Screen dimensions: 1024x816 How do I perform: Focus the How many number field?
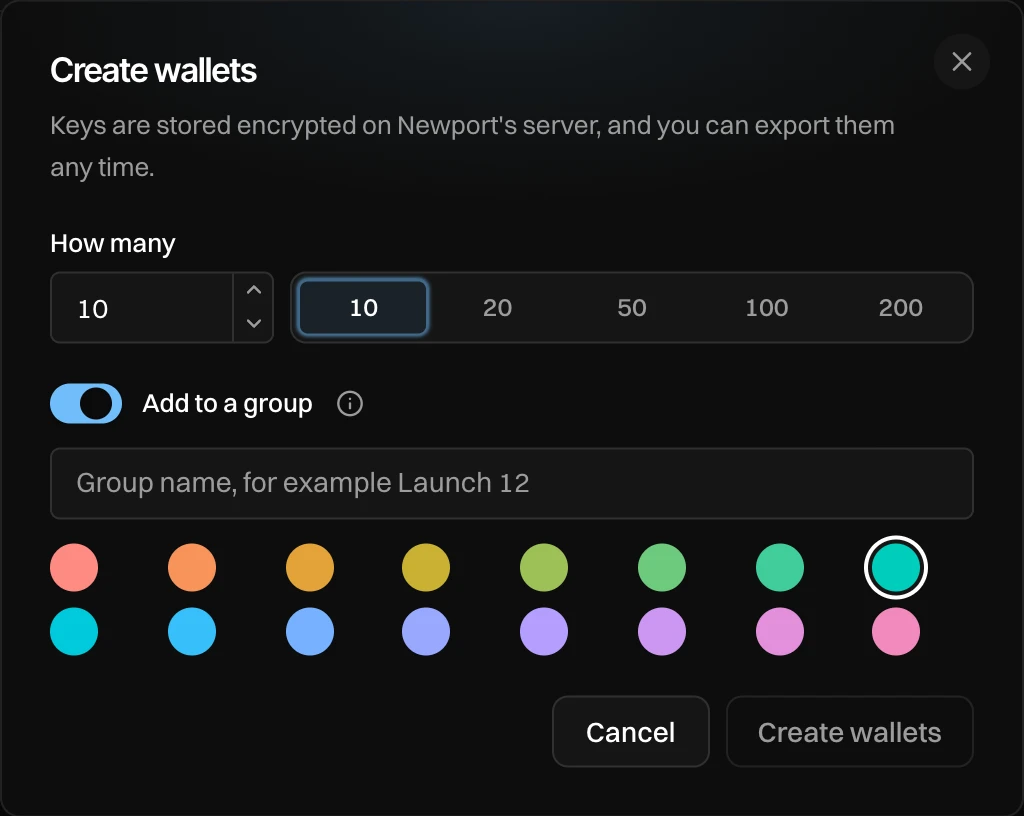[x=142, y=307]
